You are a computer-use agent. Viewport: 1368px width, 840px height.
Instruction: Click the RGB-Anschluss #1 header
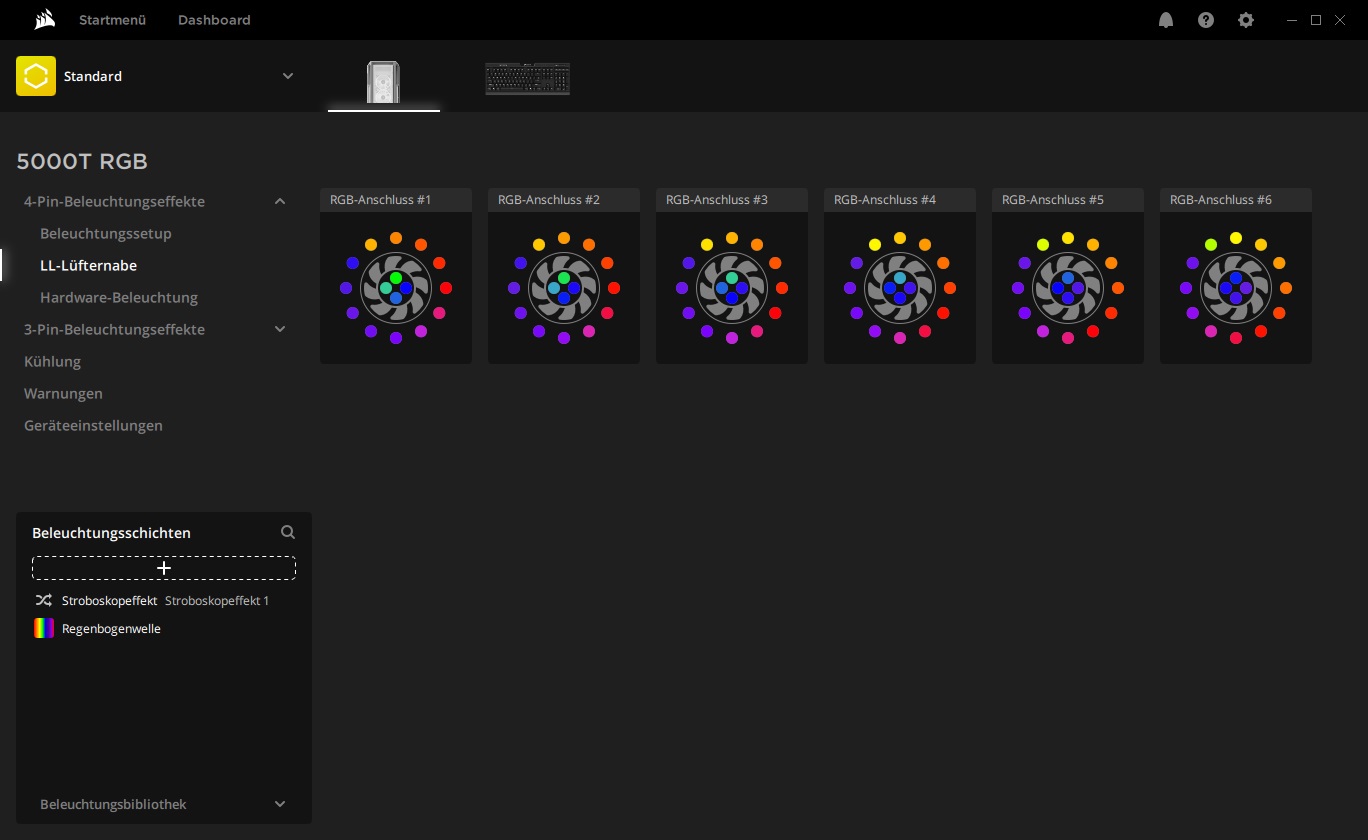pyautogui.click(x=396, y=200)
